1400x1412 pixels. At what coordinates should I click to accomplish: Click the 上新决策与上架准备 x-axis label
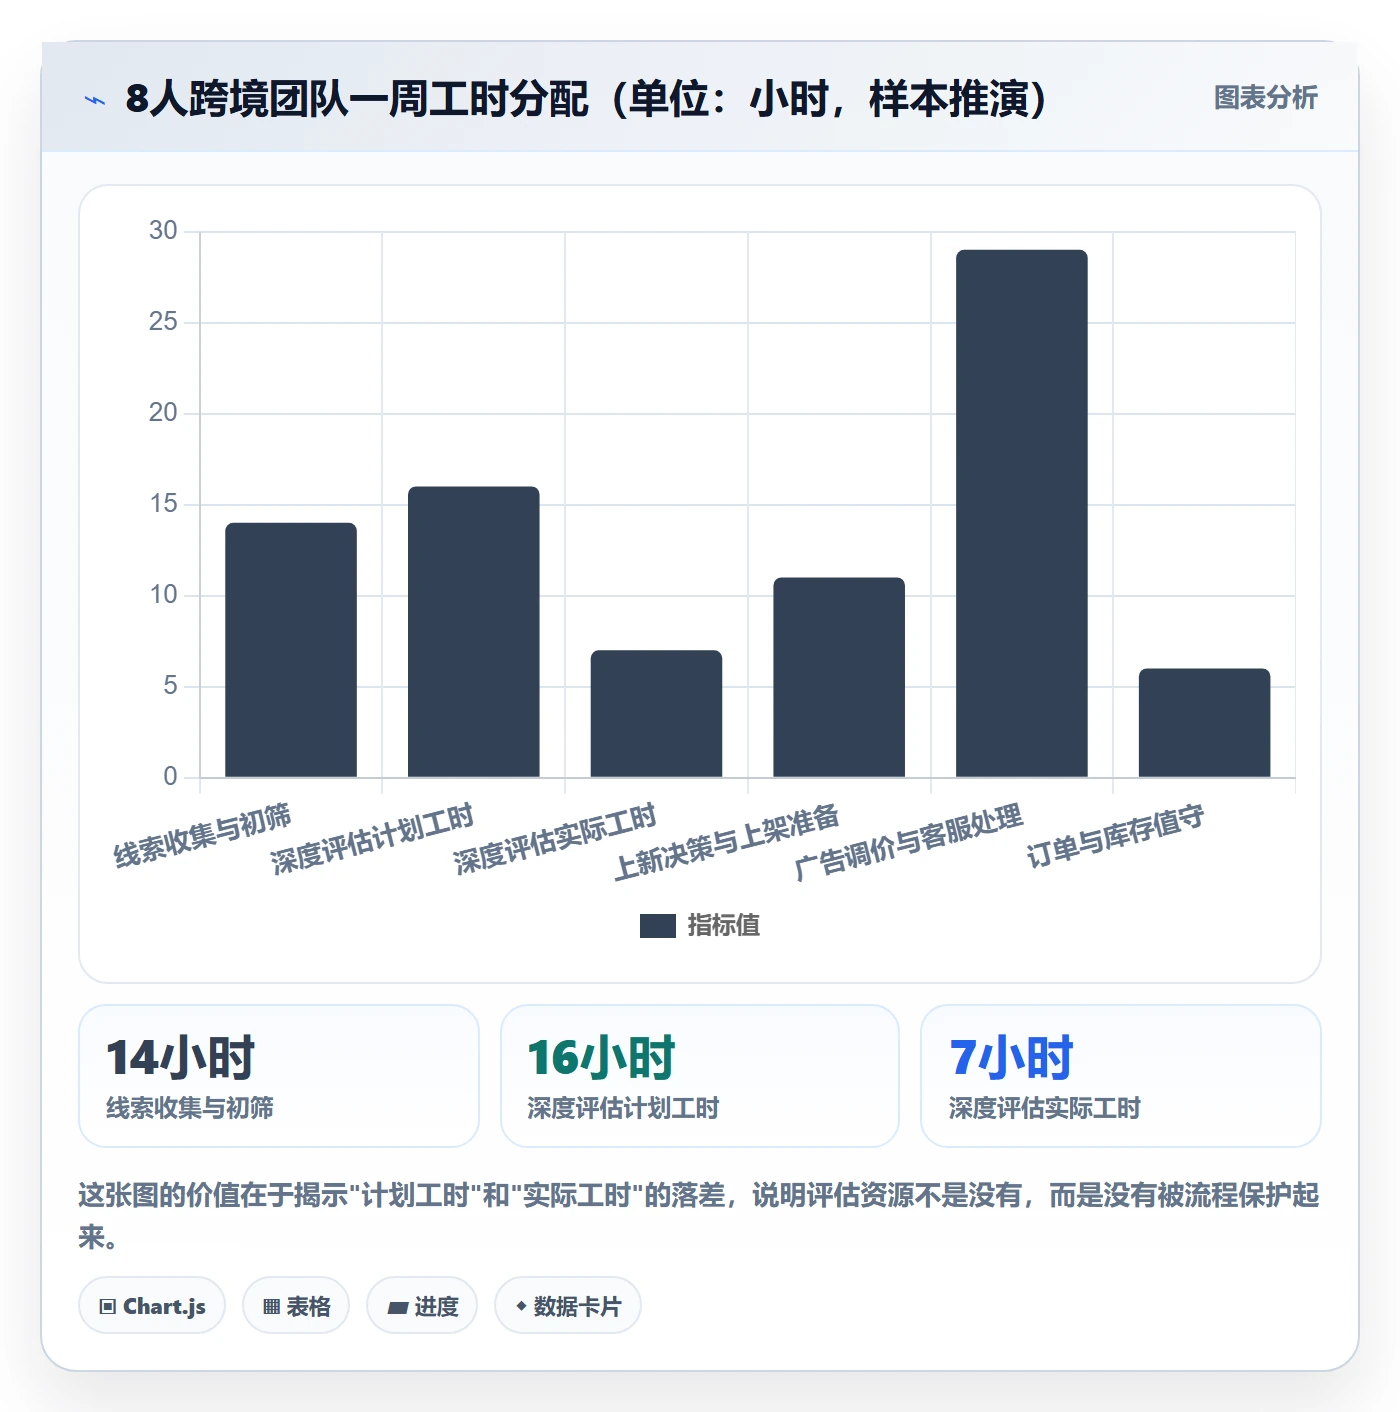coord(727,843)
